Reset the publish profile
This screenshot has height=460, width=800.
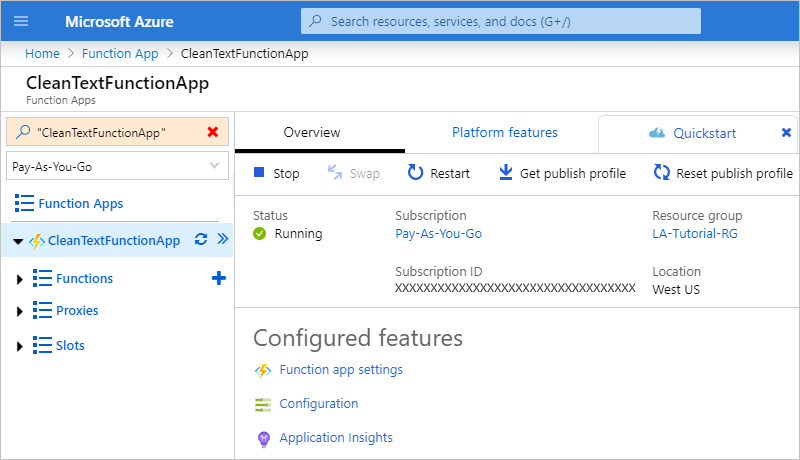723,173
